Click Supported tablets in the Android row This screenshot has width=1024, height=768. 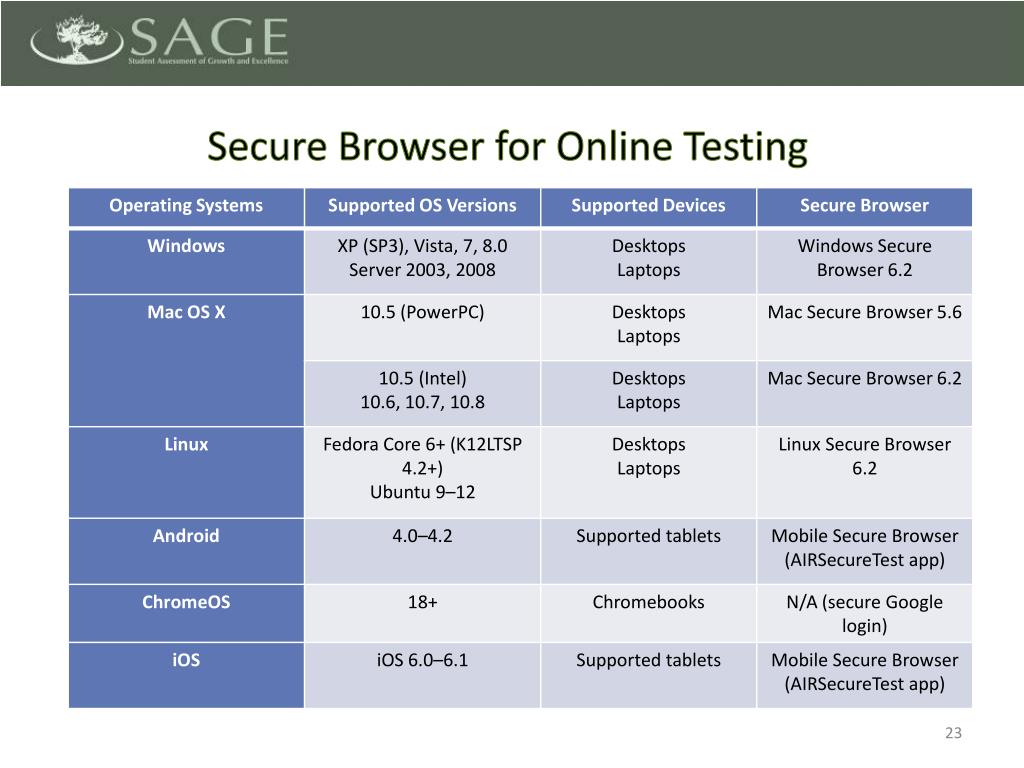[648, 551]
